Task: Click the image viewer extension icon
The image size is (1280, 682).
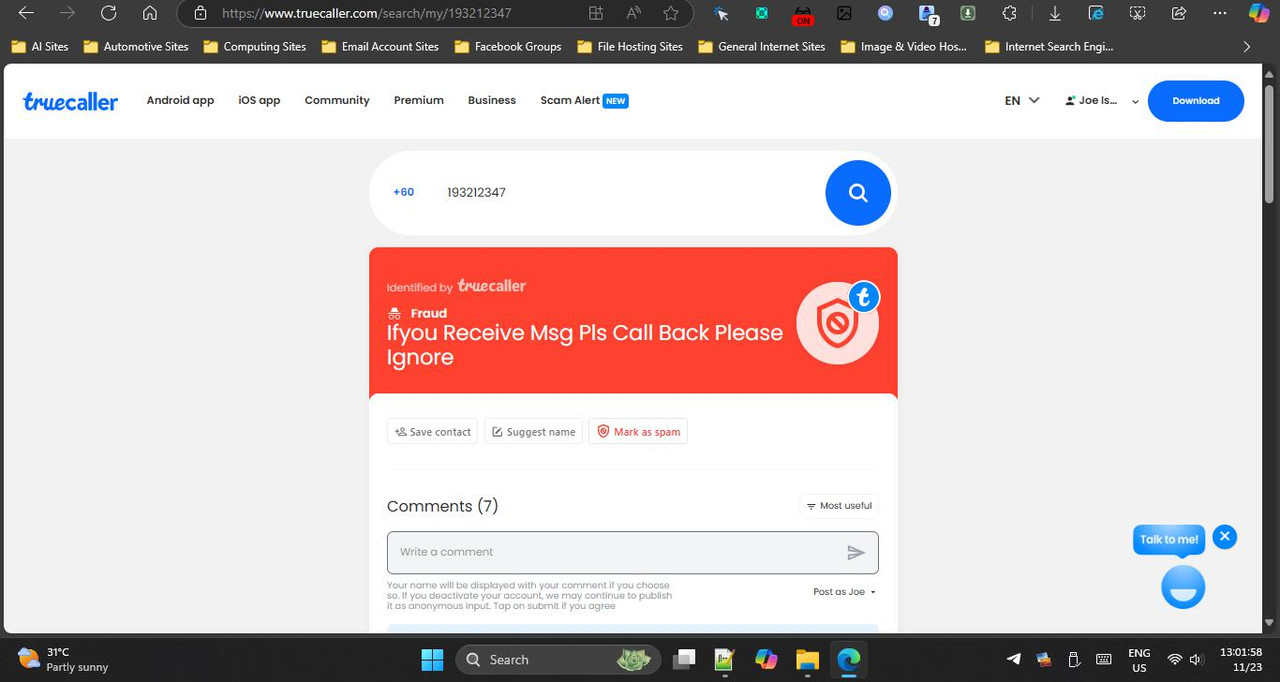Action: tap(844, 14)
